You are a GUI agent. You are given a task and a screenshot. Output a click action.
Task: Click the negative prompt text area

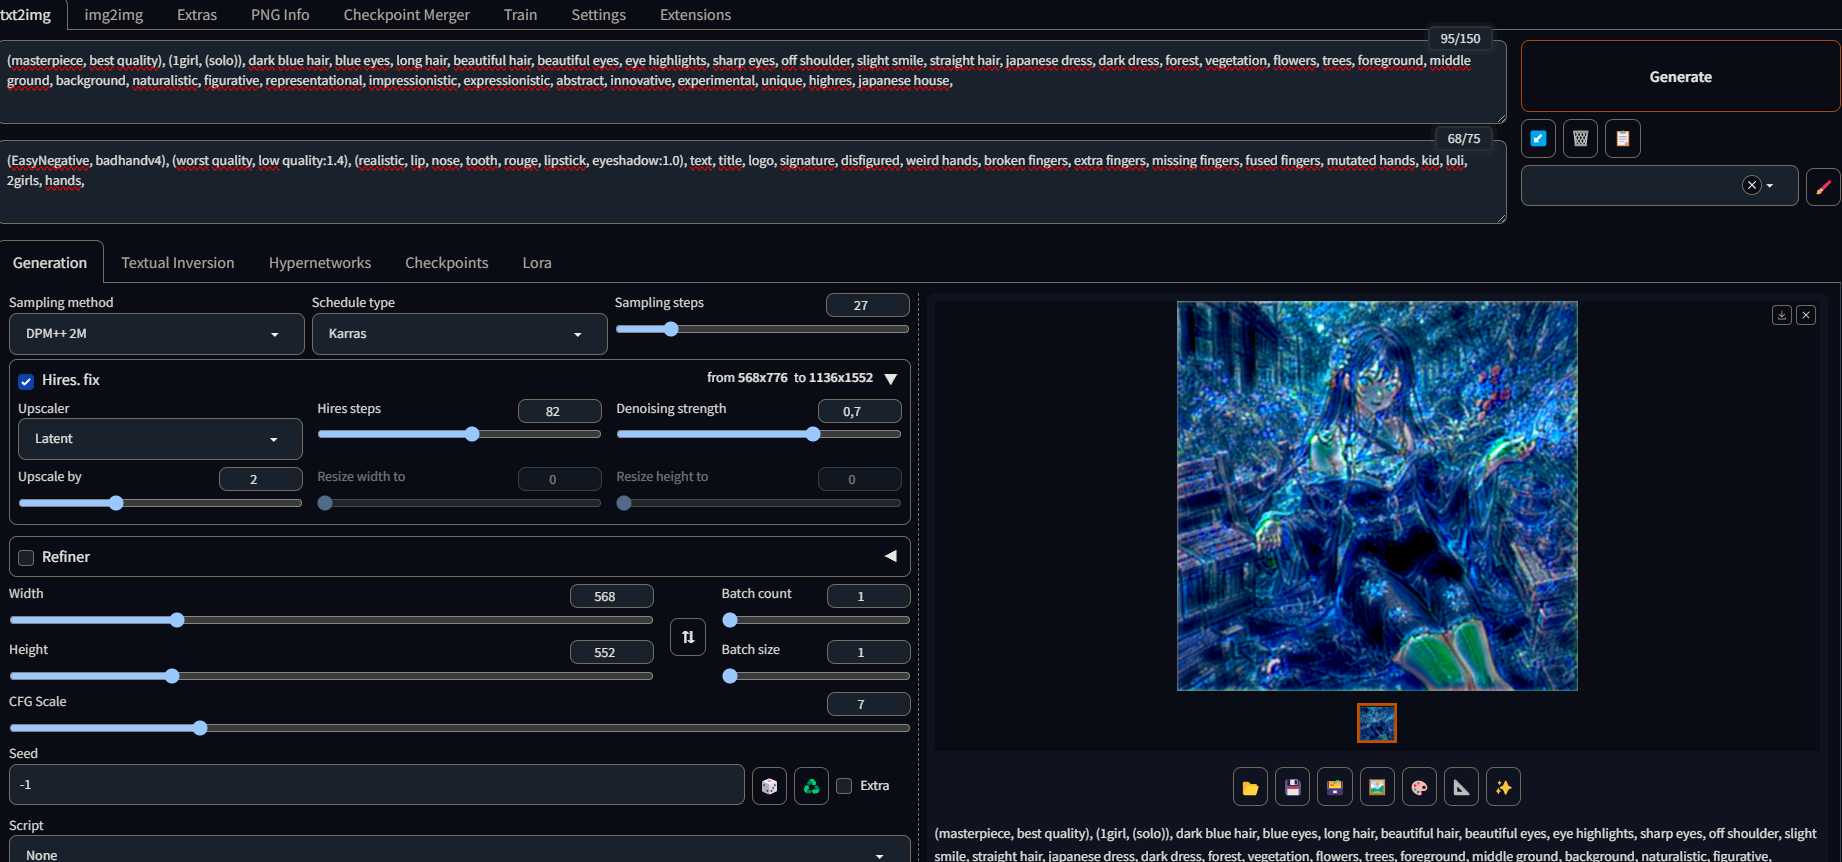point(753,182)
